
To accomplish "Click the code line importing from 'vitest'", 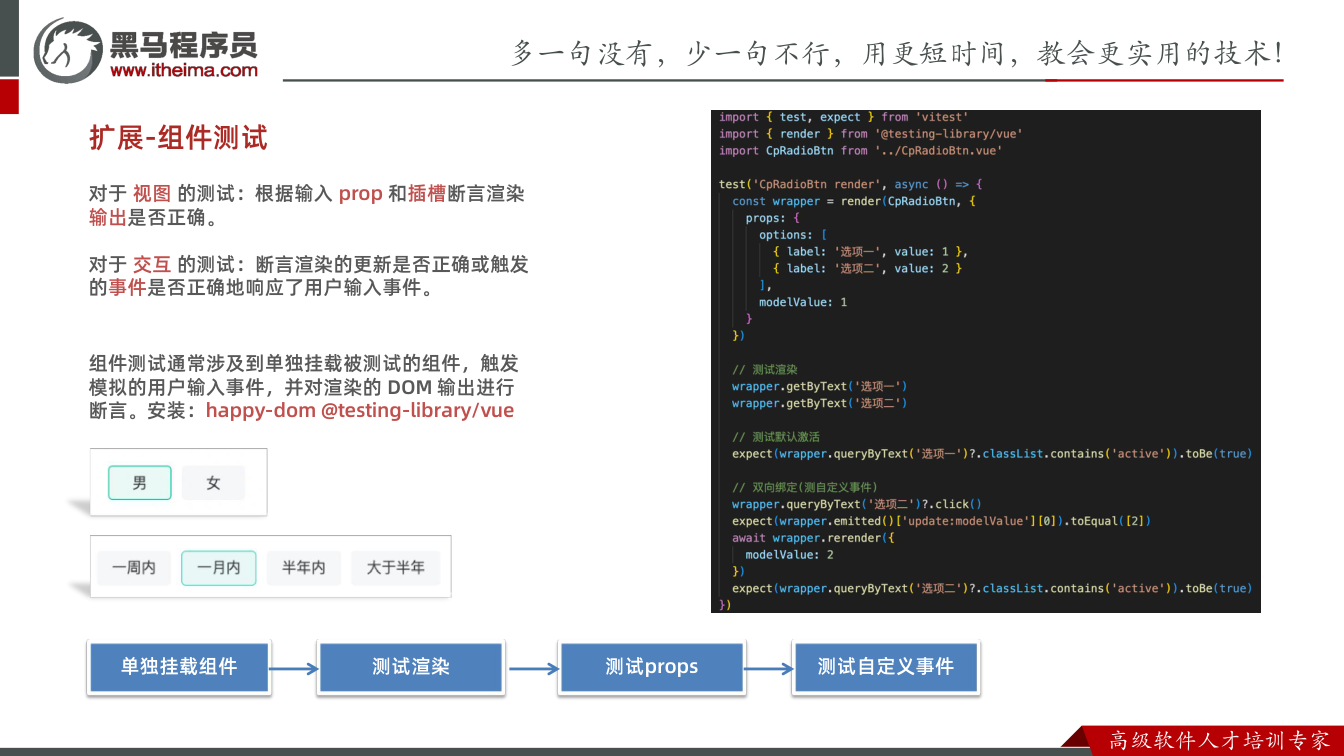I will click(843, 117).
